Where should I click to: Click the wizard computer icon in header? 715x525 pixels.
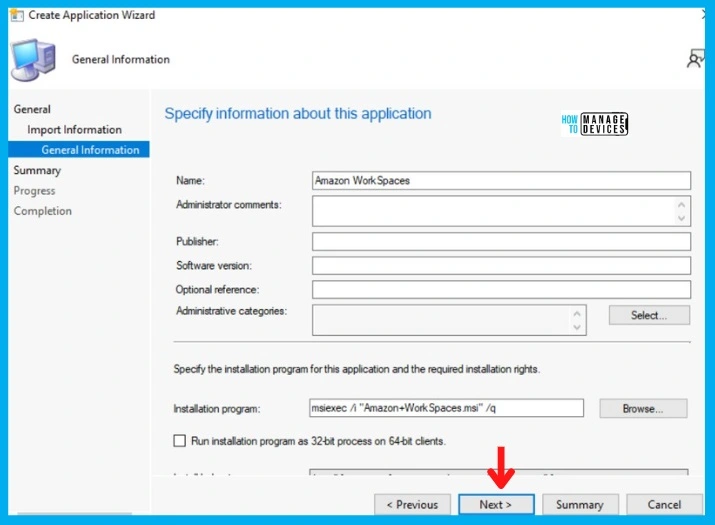point(33,60)
